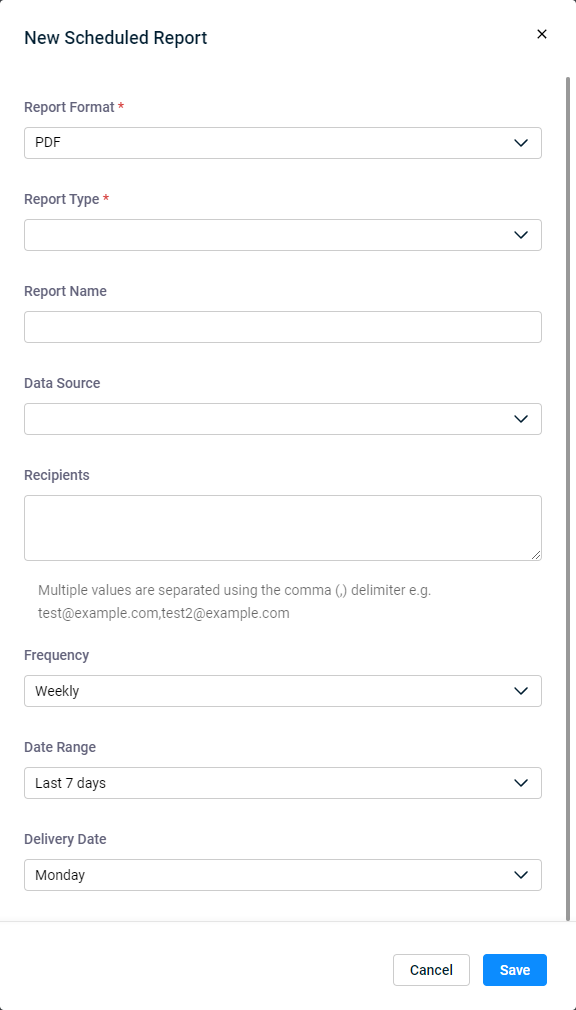
Task: Open the Weekly frequency combo box
Action: point(283,691)
